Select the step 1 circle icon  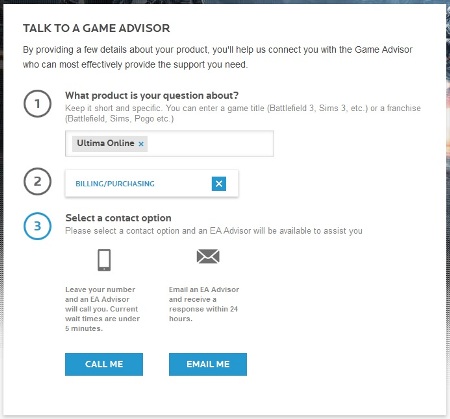(37, 104)
